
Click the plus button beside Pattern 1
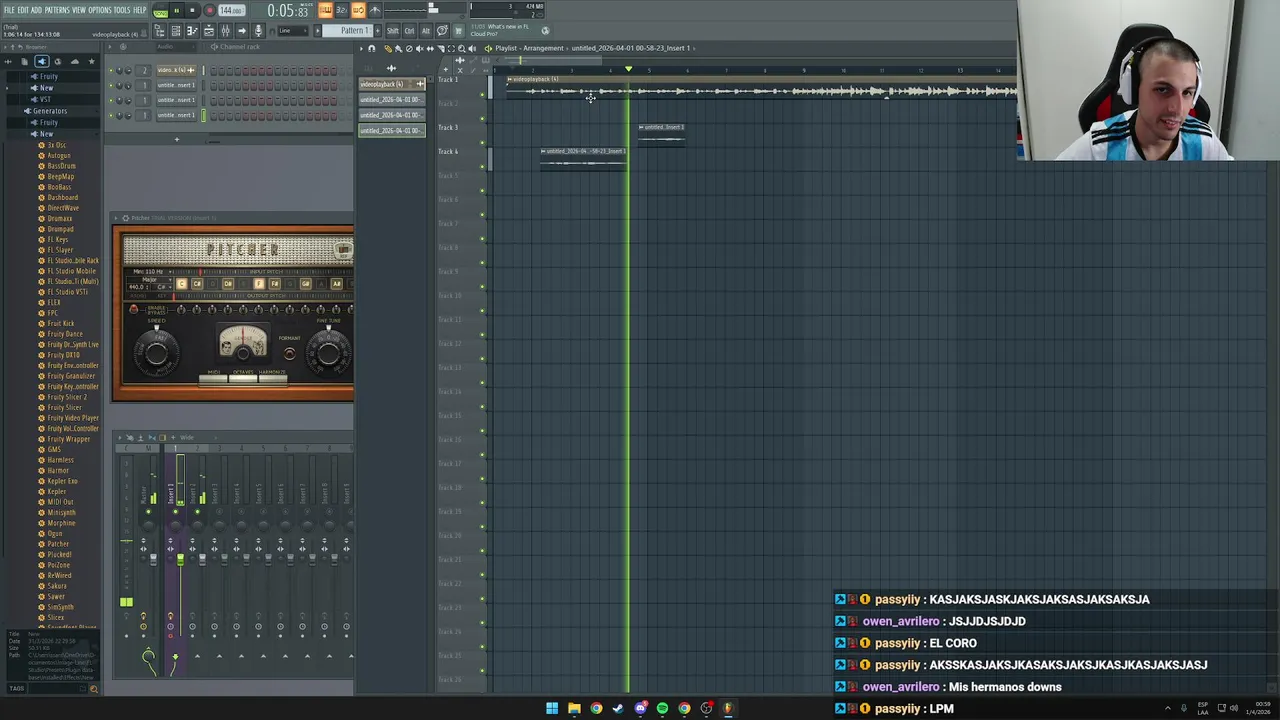click(377, 31)
